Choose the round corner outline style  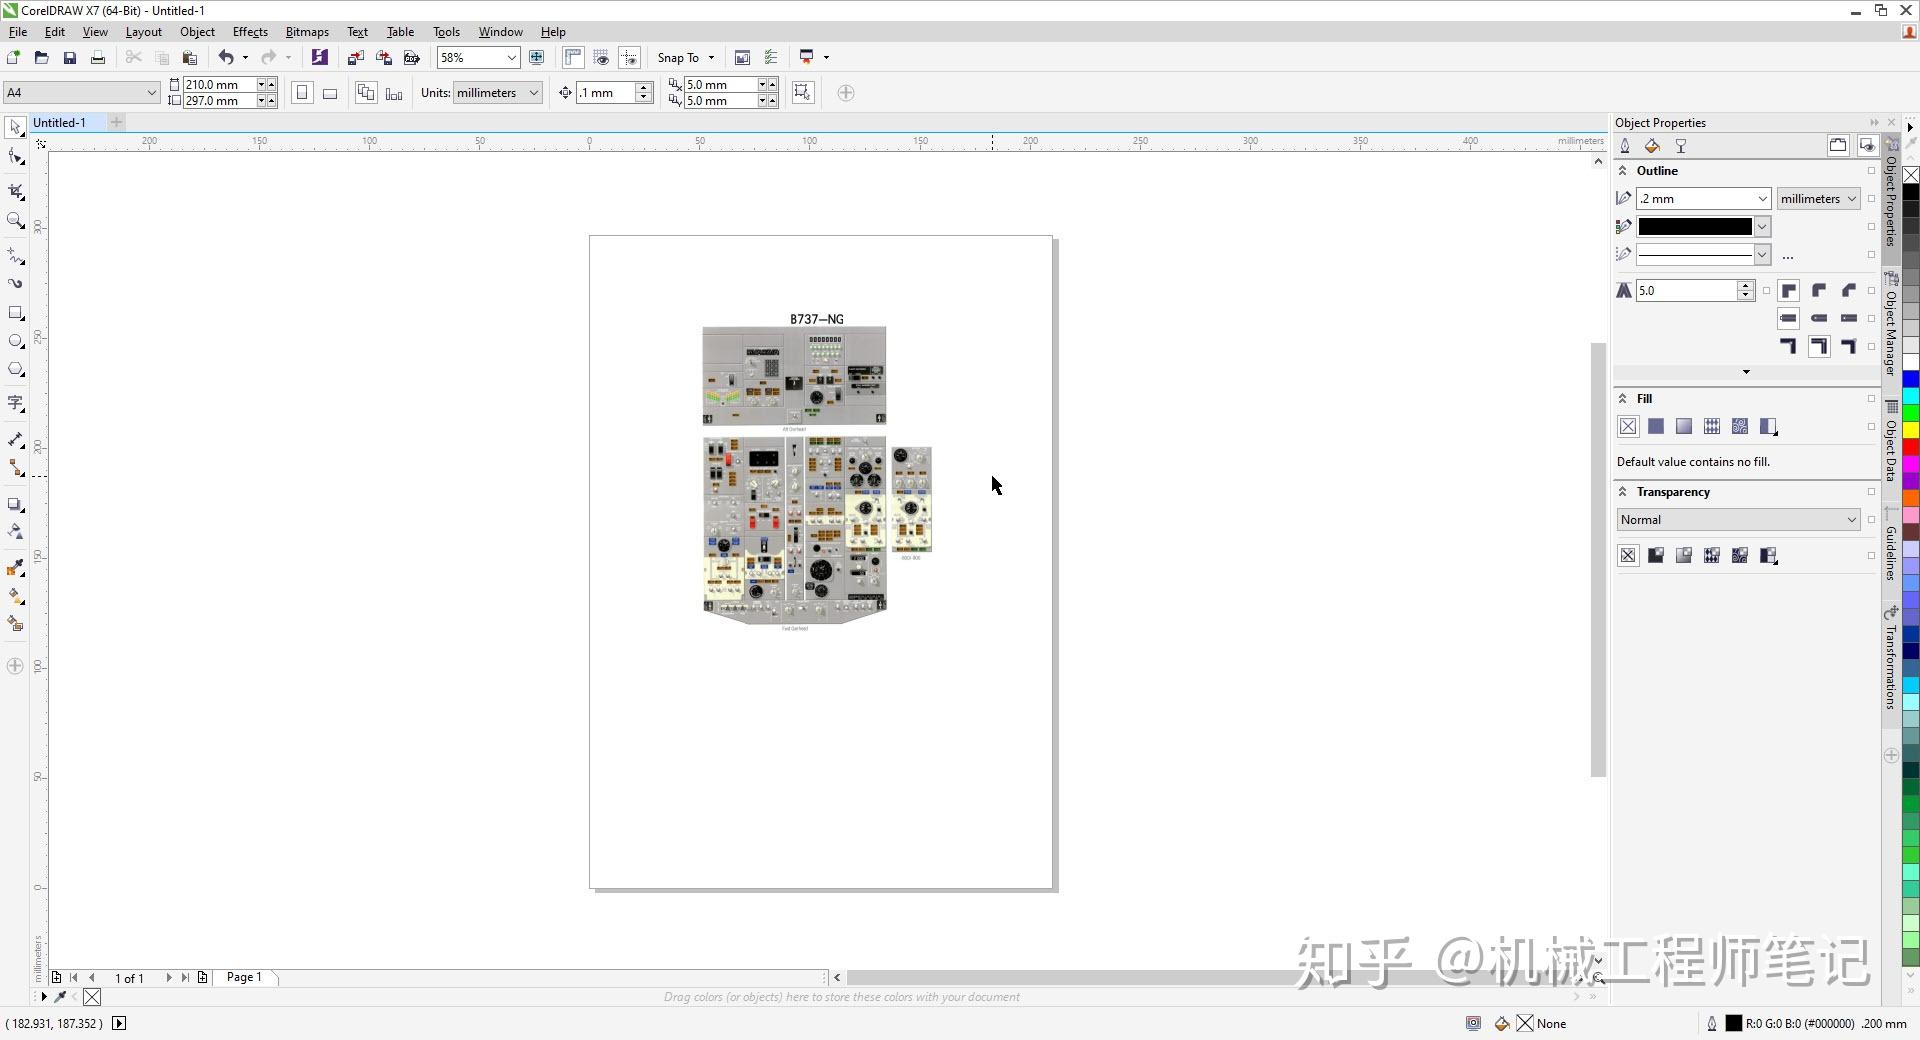tap(1819, 291)
